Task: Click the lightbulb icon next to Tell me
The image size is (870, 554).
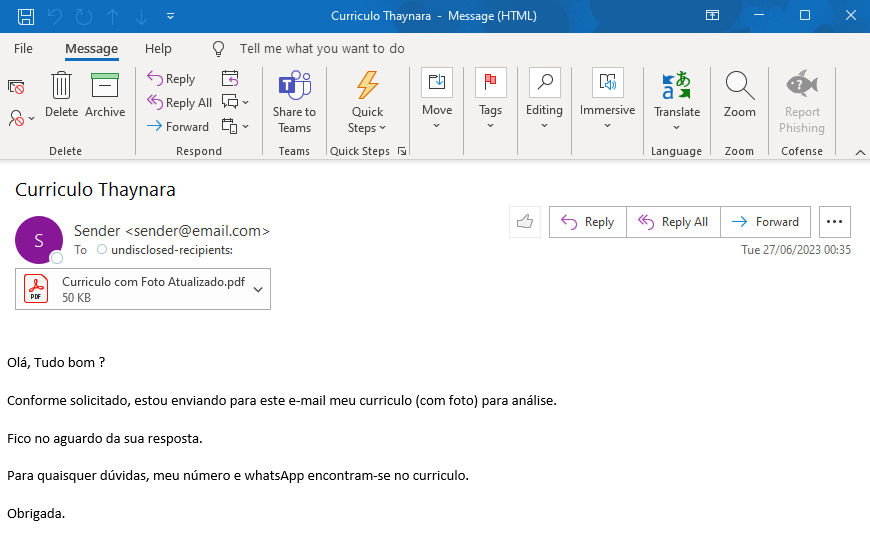Action: [219, 49]
